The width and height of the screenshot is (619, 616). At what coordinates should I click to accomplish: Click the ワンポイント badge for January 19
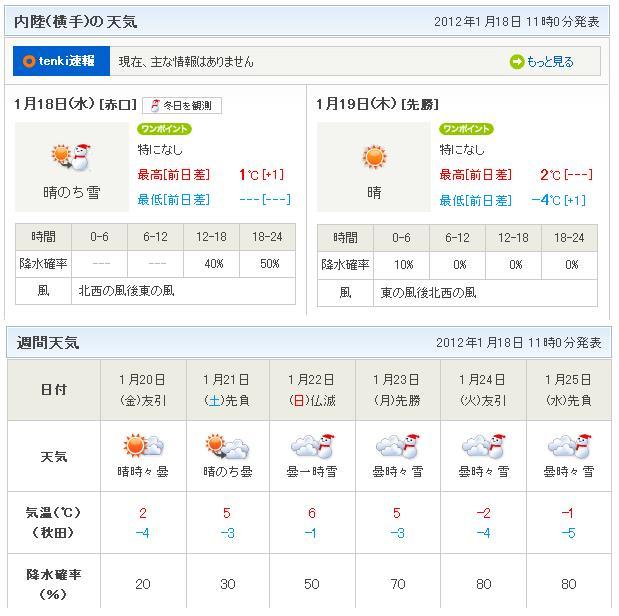tap(466, 129)
